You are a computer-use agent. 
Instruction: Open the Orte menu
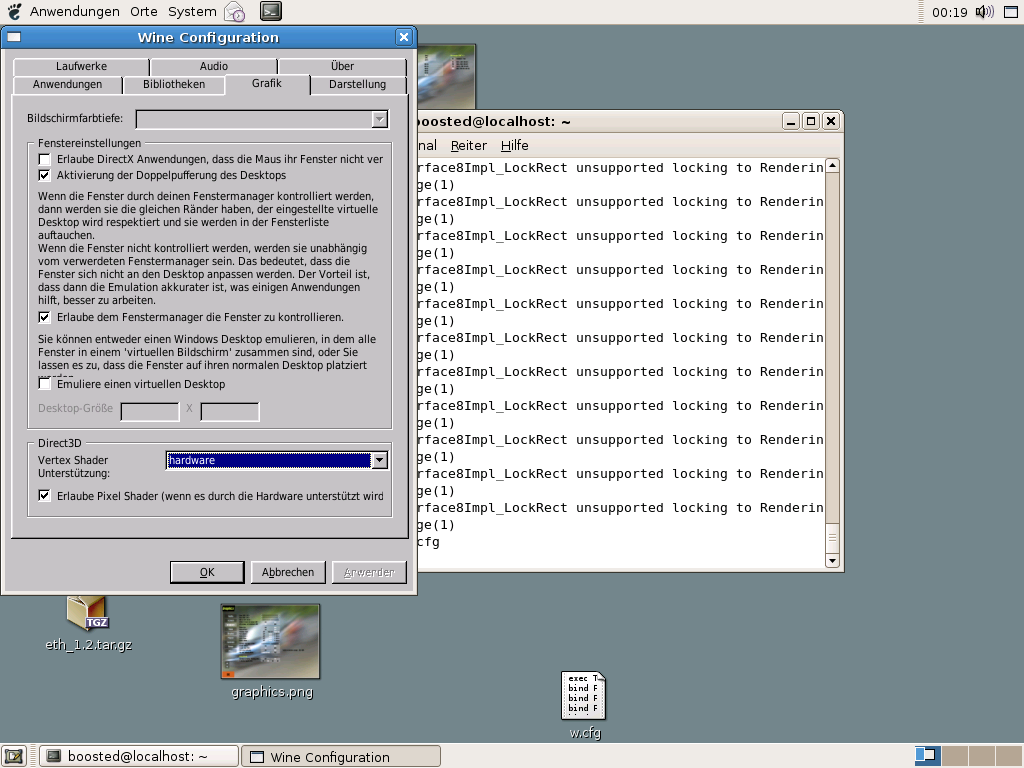(144, 11)
